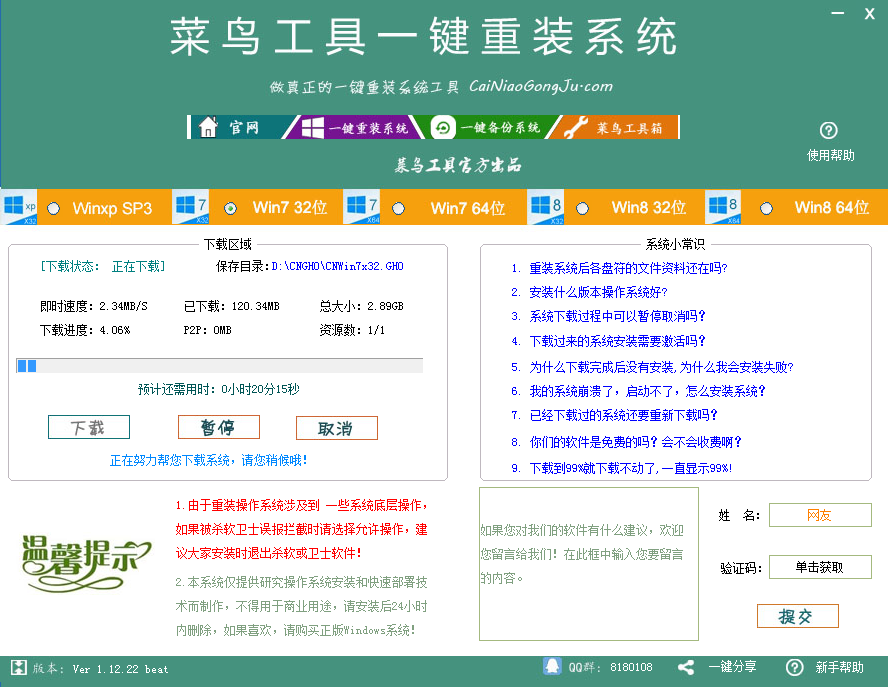The height and width of the screenshot is (687, 888).
Task: Click the Win7 64位 Windows logo icon
Action: (x=361, y=207)
